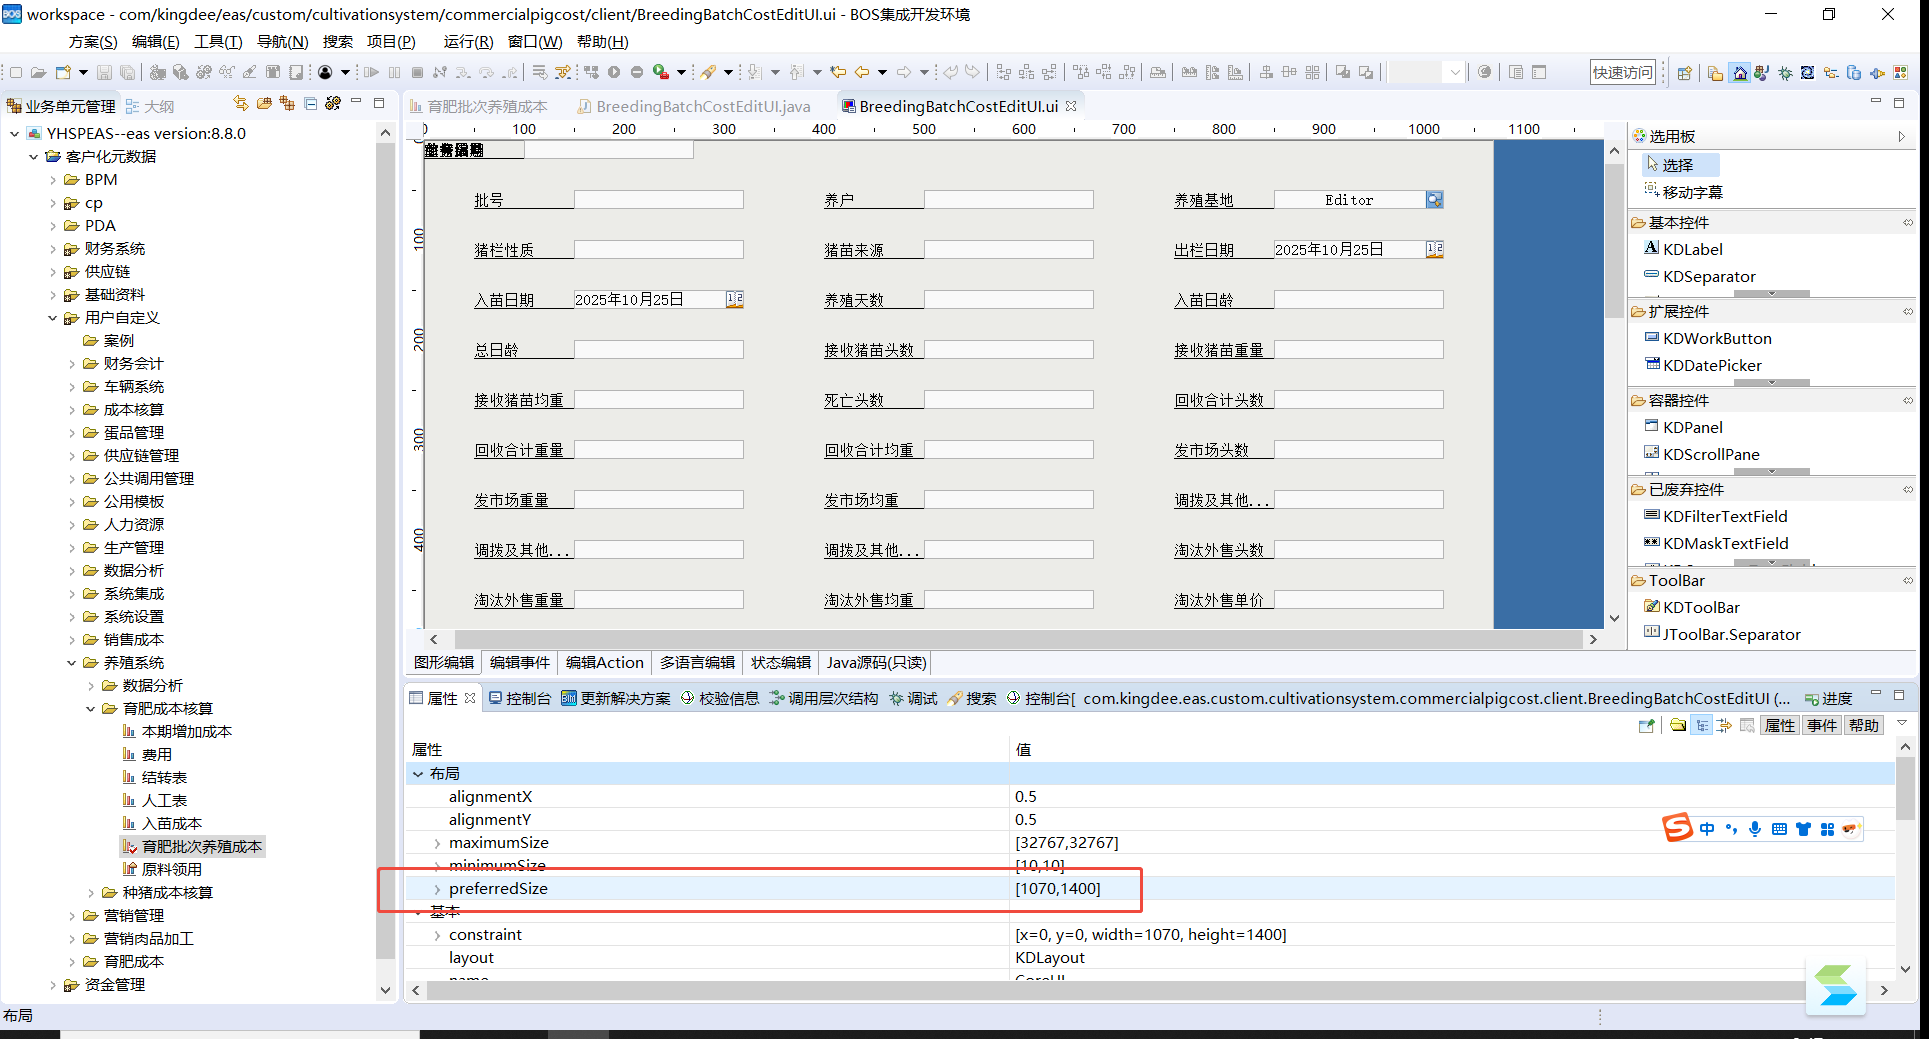Choose the KDToolBar palette item

point(1700,607)
